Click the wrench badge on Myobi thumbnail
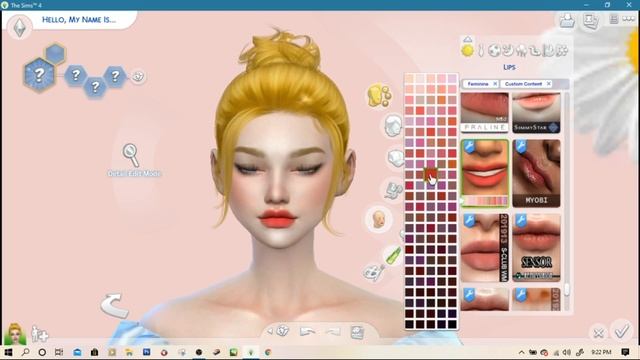 (x=521, y=147)
